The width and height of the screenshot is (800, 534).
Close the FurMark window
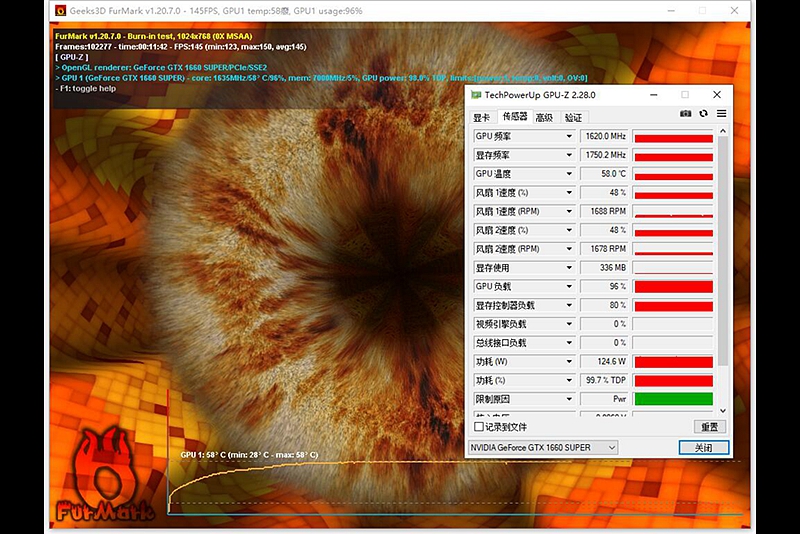click(734, 11)
